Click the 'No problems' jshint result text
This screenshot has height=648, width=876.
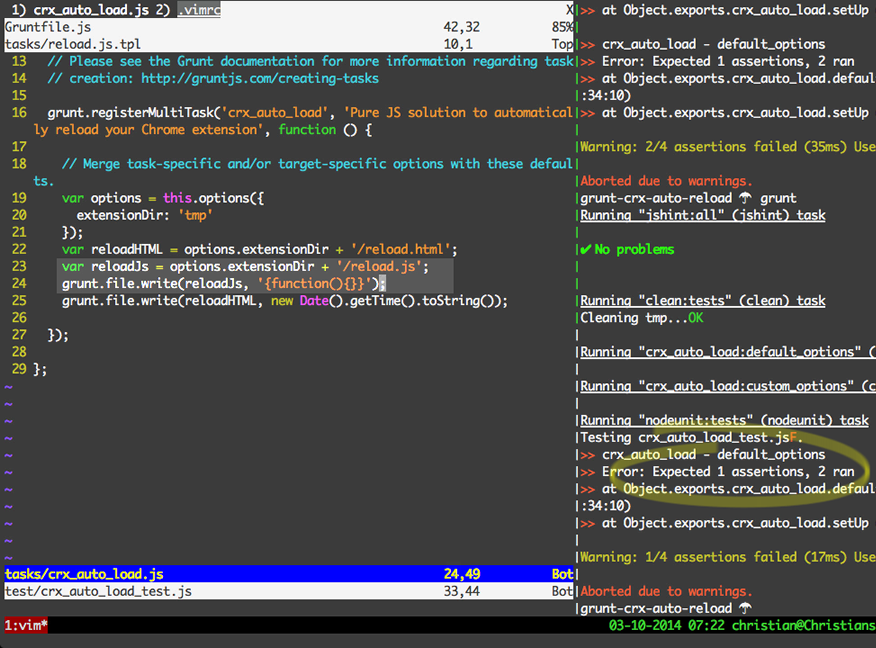pos(634,249)
